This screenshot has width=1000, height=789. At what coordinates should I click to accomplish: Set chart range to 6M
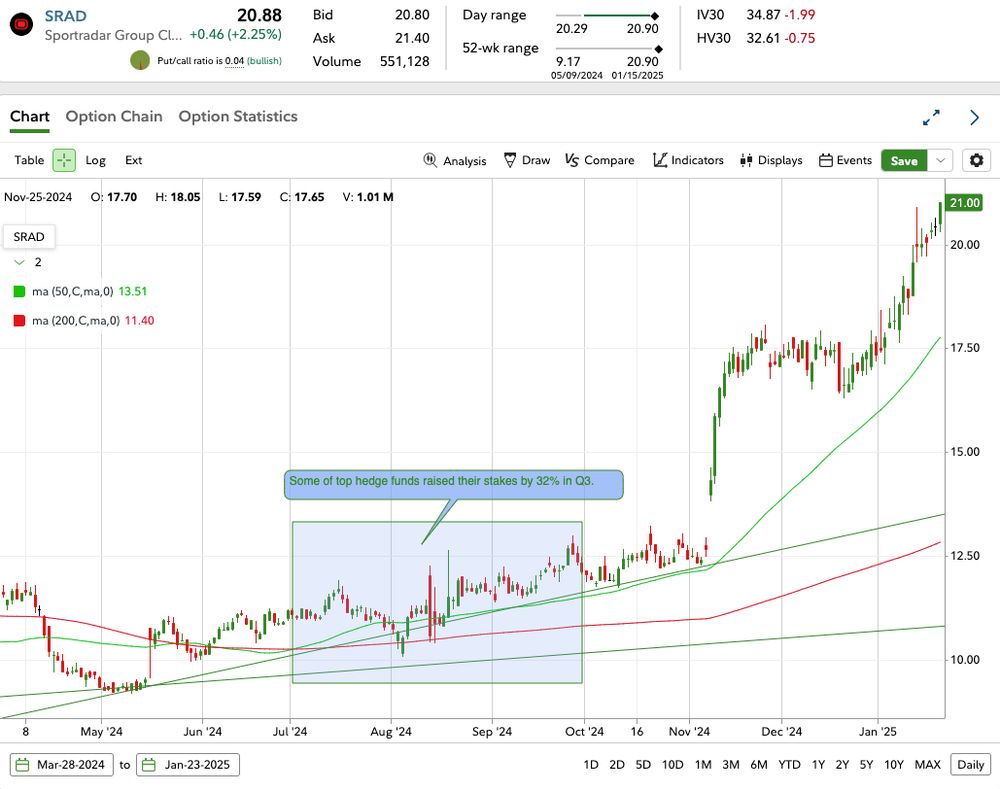click(x=759, y=765)
